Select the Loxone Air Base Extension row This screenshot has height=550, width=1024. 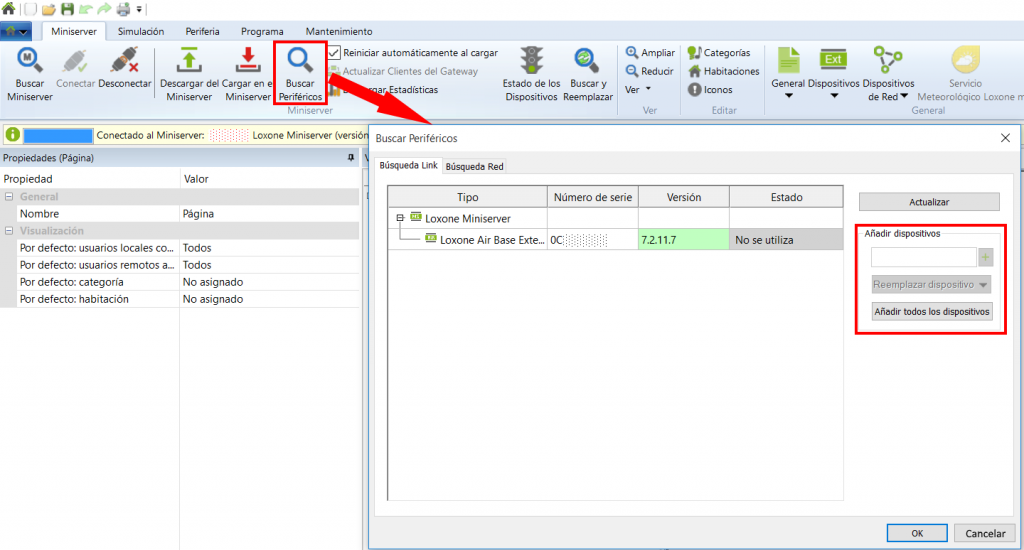[486, 240]
